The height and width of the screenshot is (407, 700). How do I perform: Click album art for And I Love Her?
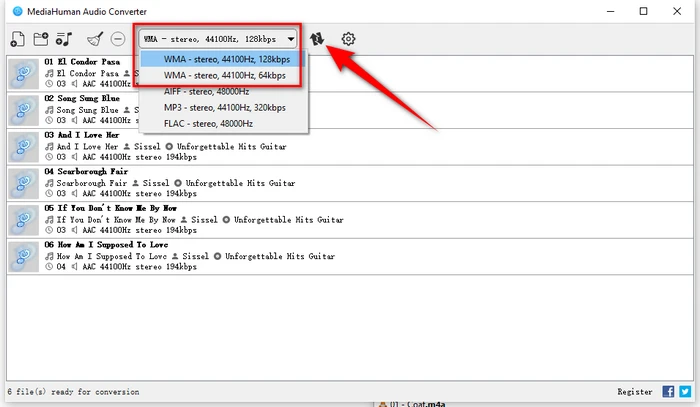pyautogui.click(x=23, y=147)
